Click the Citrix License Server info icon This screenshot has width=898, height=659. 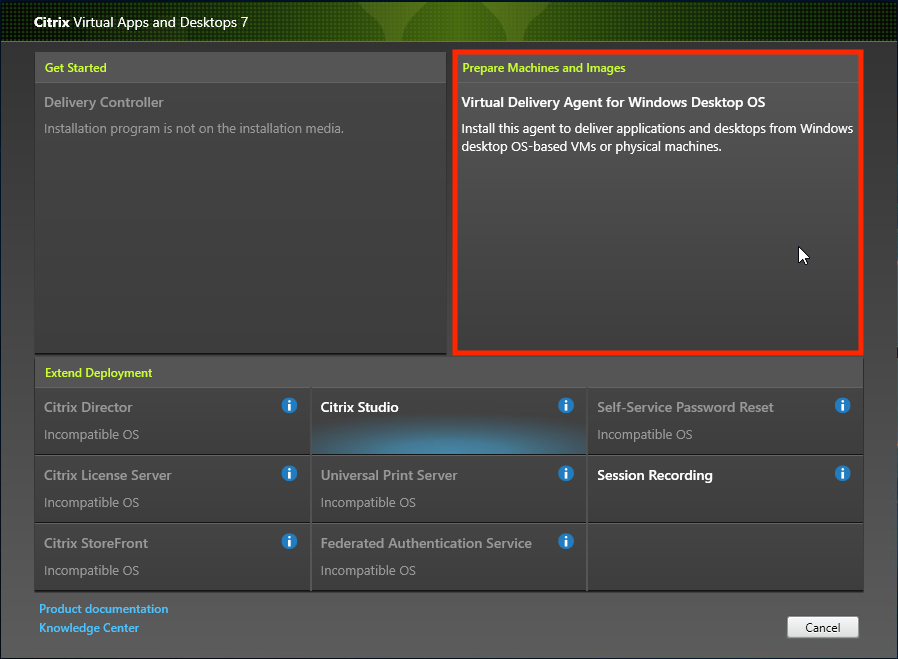[289, 474]
